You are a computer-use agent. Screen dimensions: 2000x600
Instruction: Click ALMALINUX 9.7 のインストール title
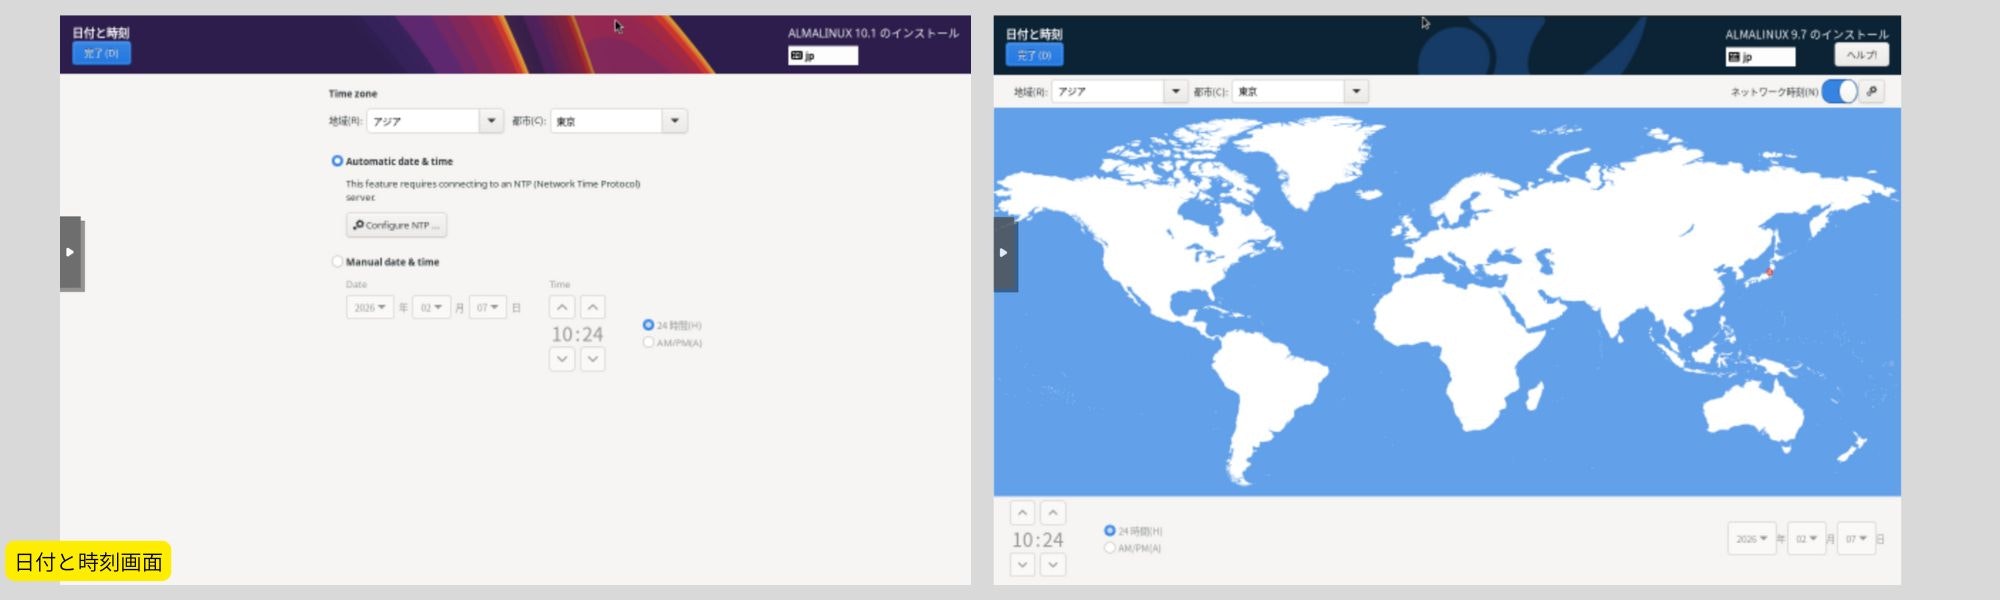(1807, 34)
